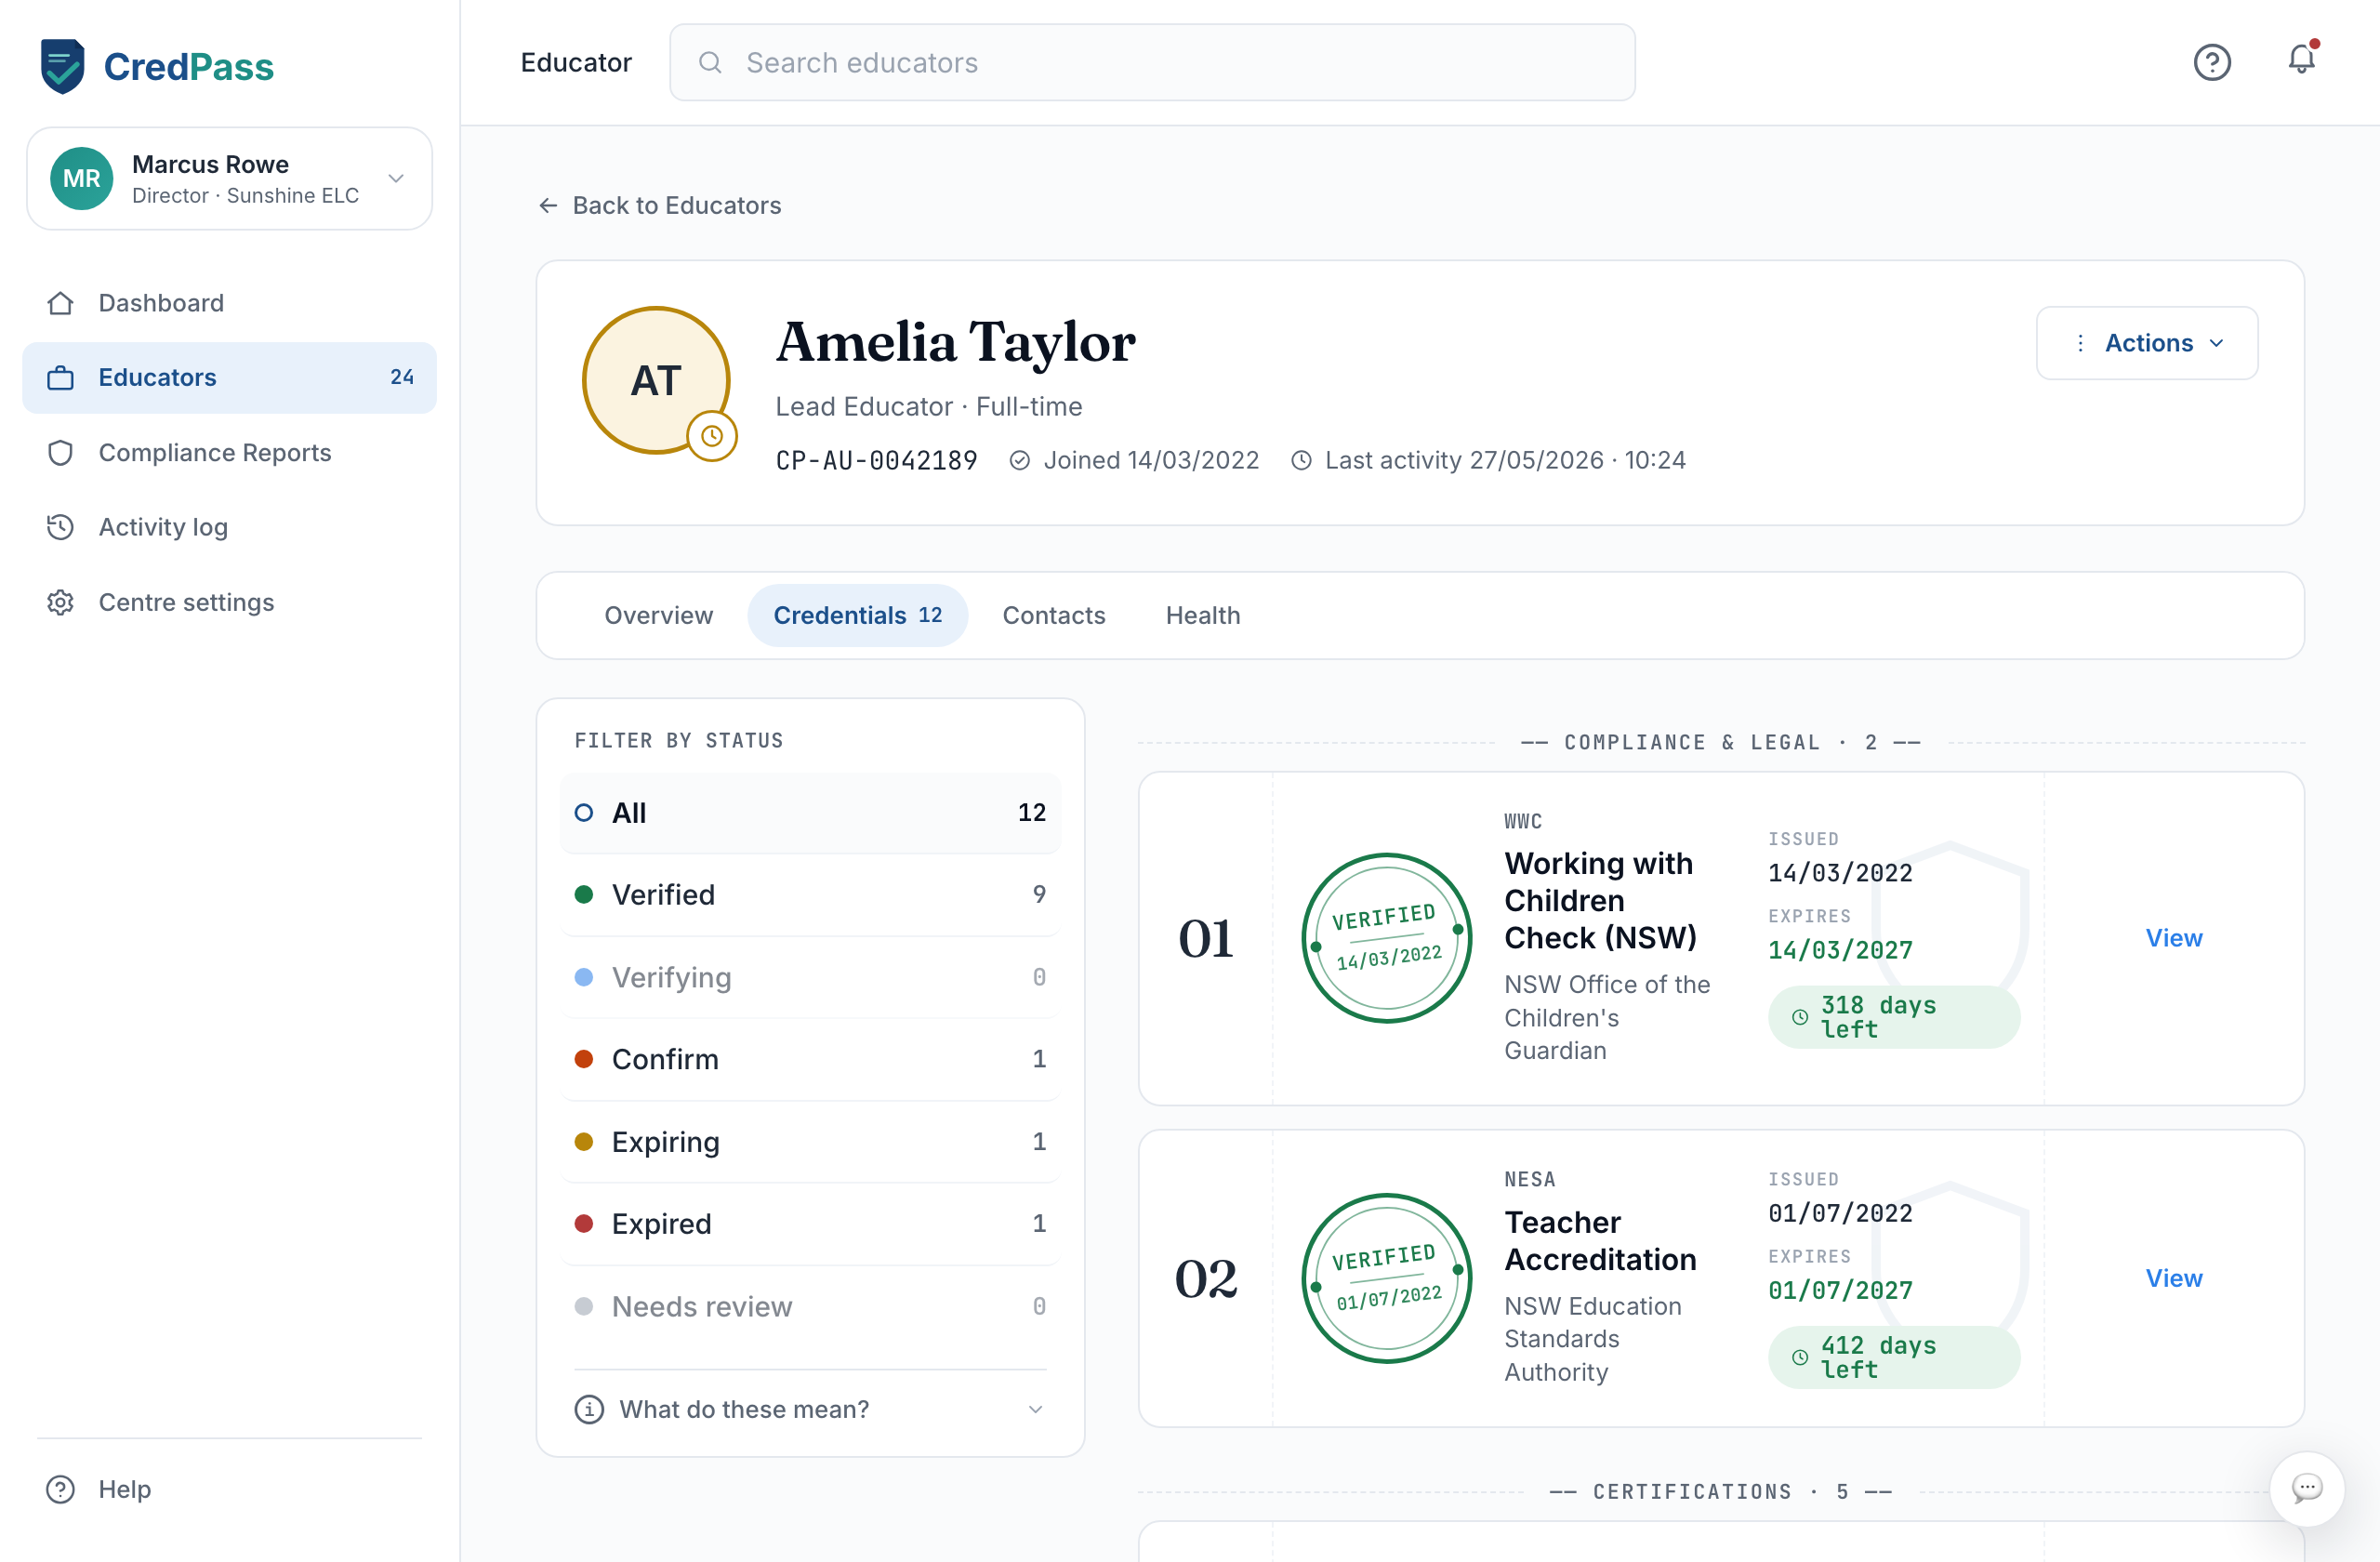This screenshot has height=1562, width=2380.
Task: Open the Actions dropdown menu
Action: [2147, 343]
